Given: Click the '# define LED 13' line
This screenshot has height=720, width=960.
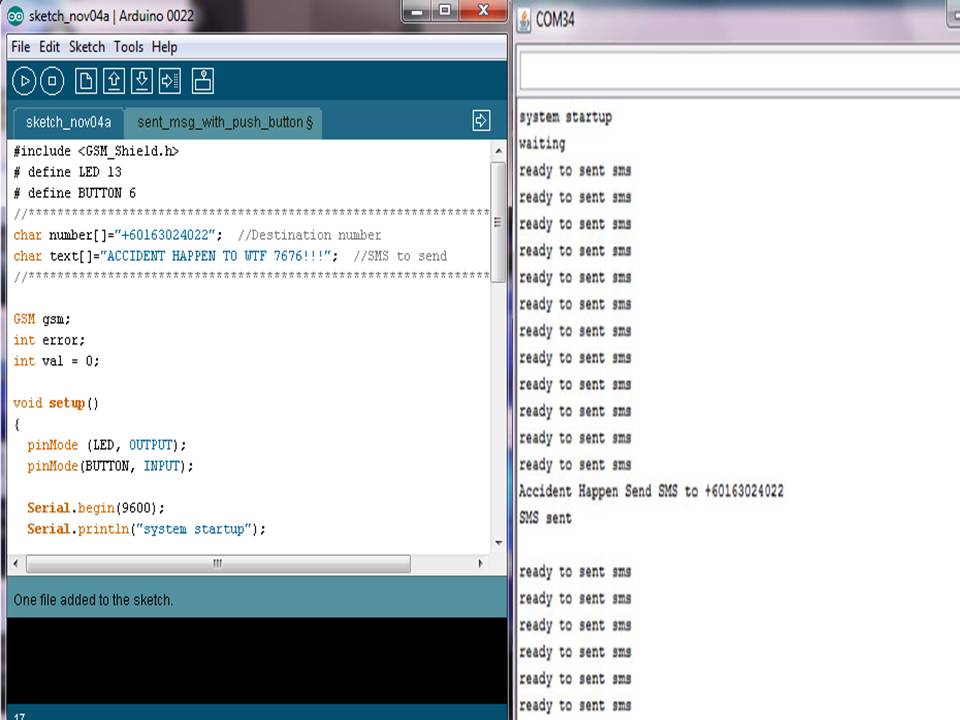Looking at the screenshot, I should tap(68, 172).
